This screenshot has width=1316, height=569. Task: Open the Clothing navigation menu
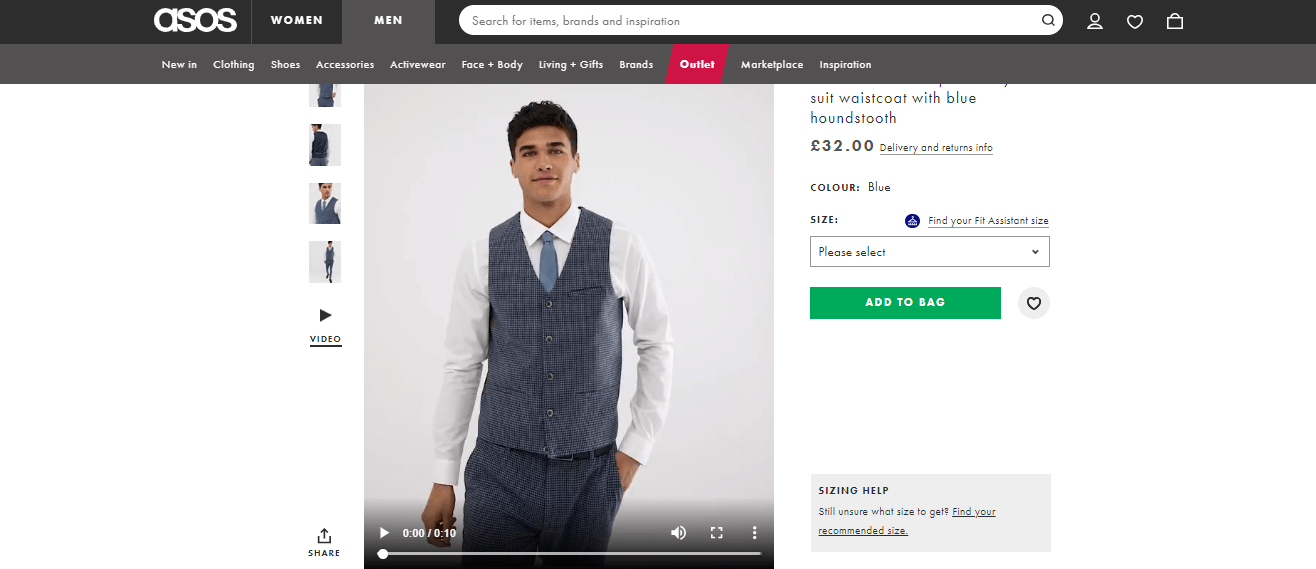coord(234,65)
